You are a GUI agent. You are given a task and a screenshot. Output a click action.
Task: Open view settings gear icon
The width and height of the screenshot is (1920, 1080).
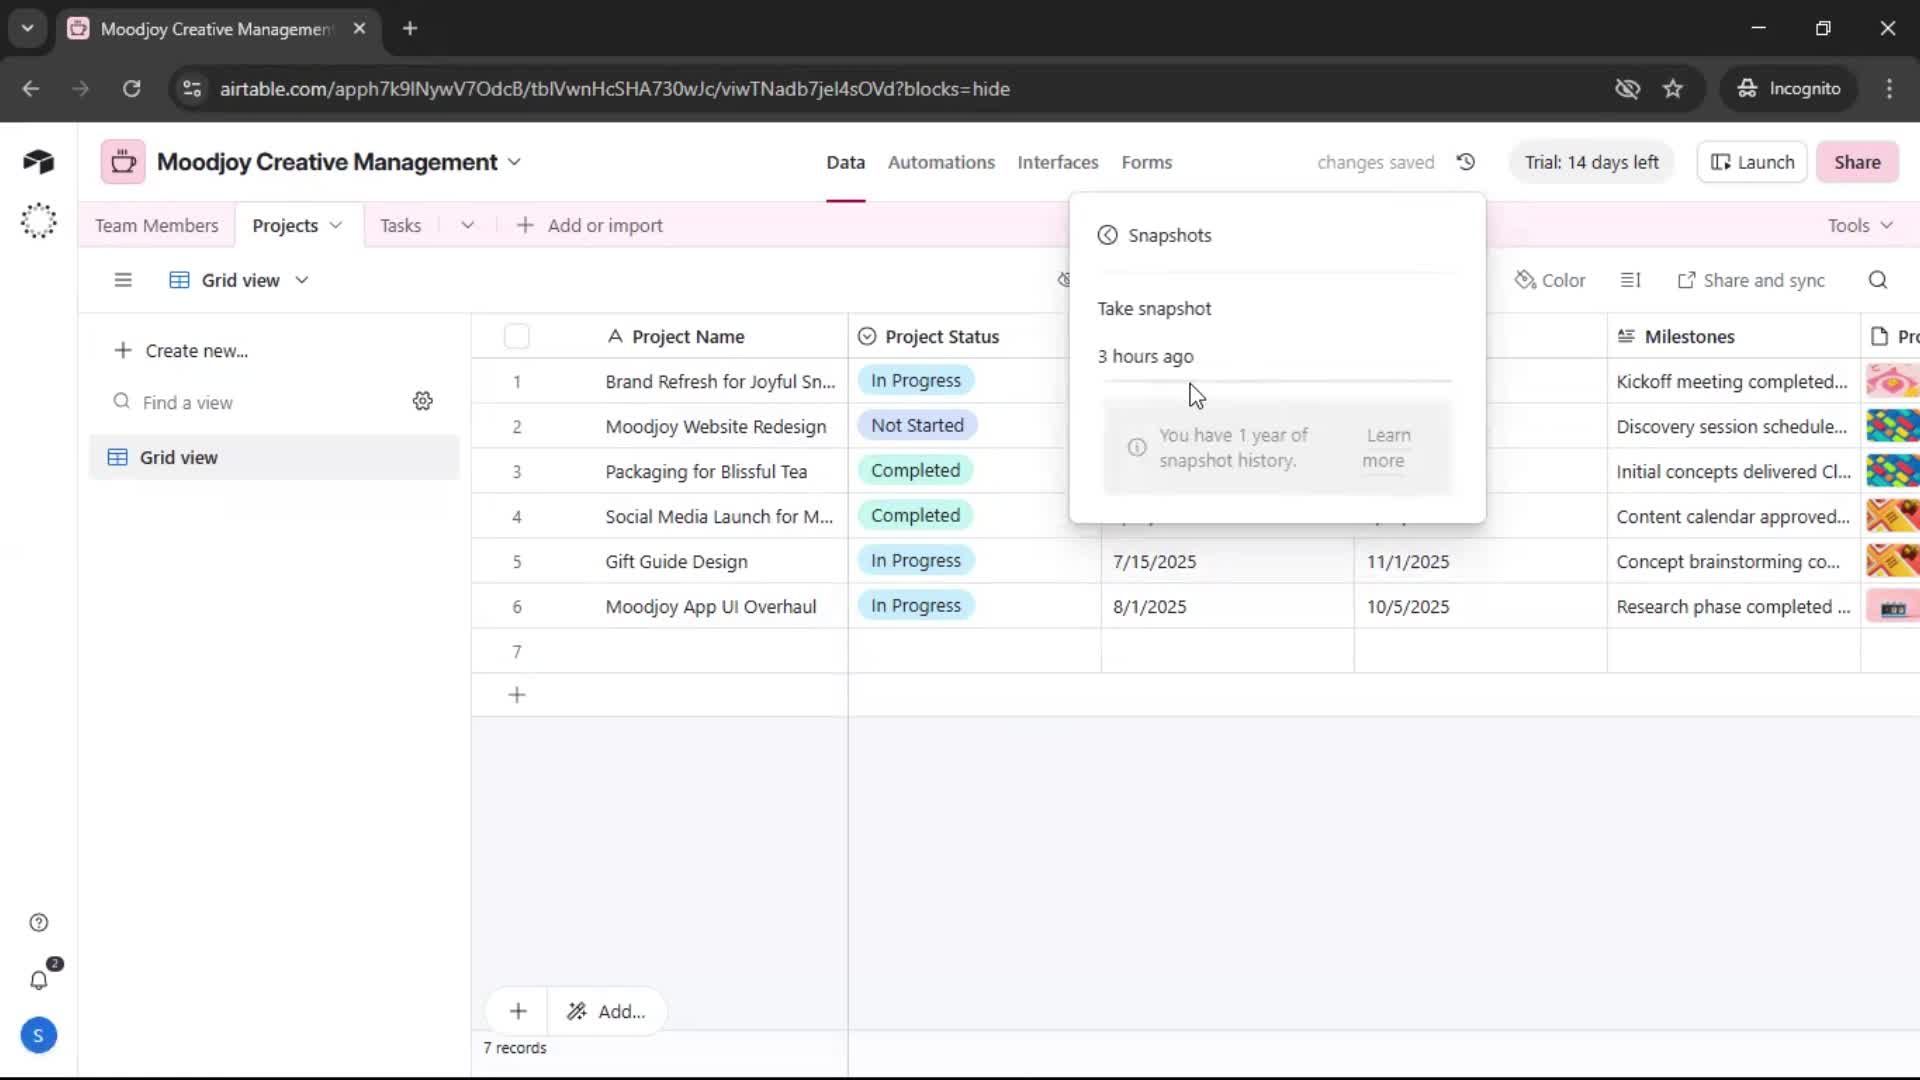(x=423, y=401)
